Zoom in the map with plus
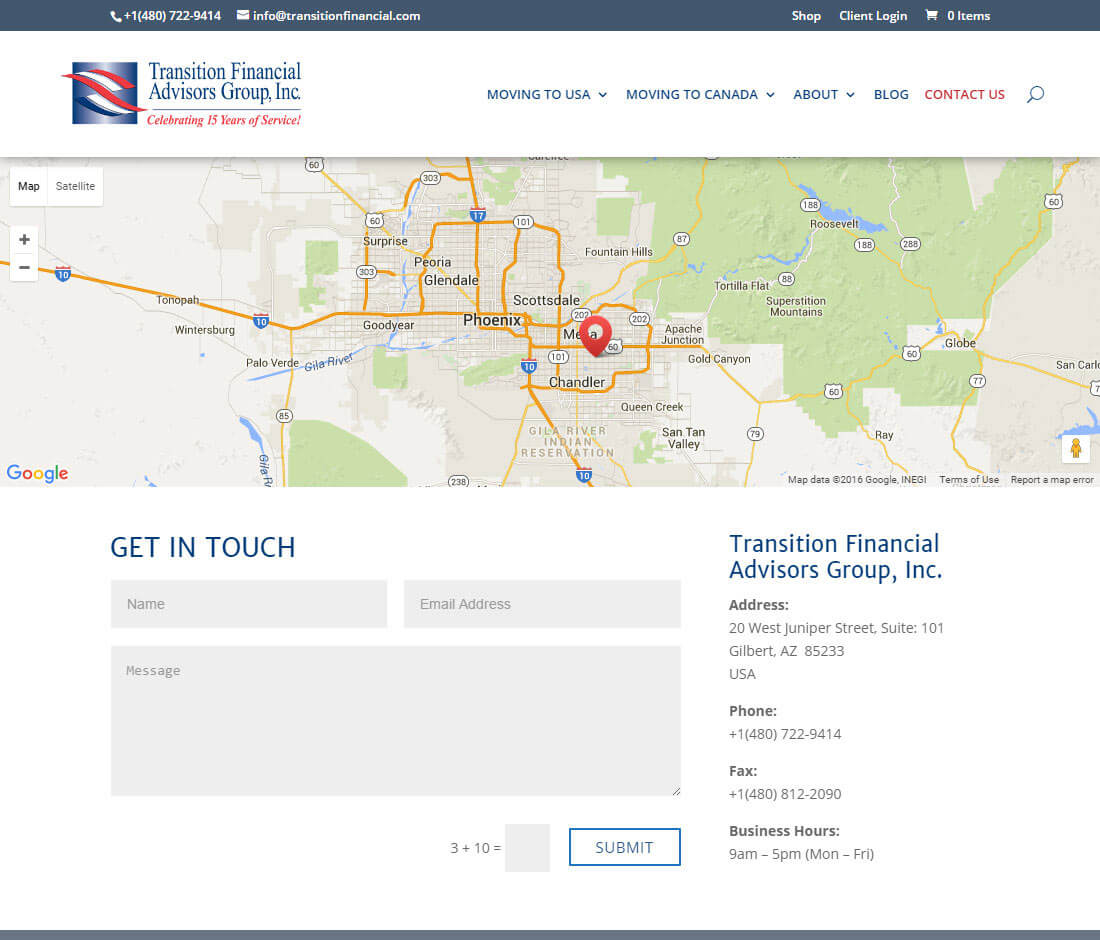The width and height of the screenshot is (1100, 940). pos(24,240)
